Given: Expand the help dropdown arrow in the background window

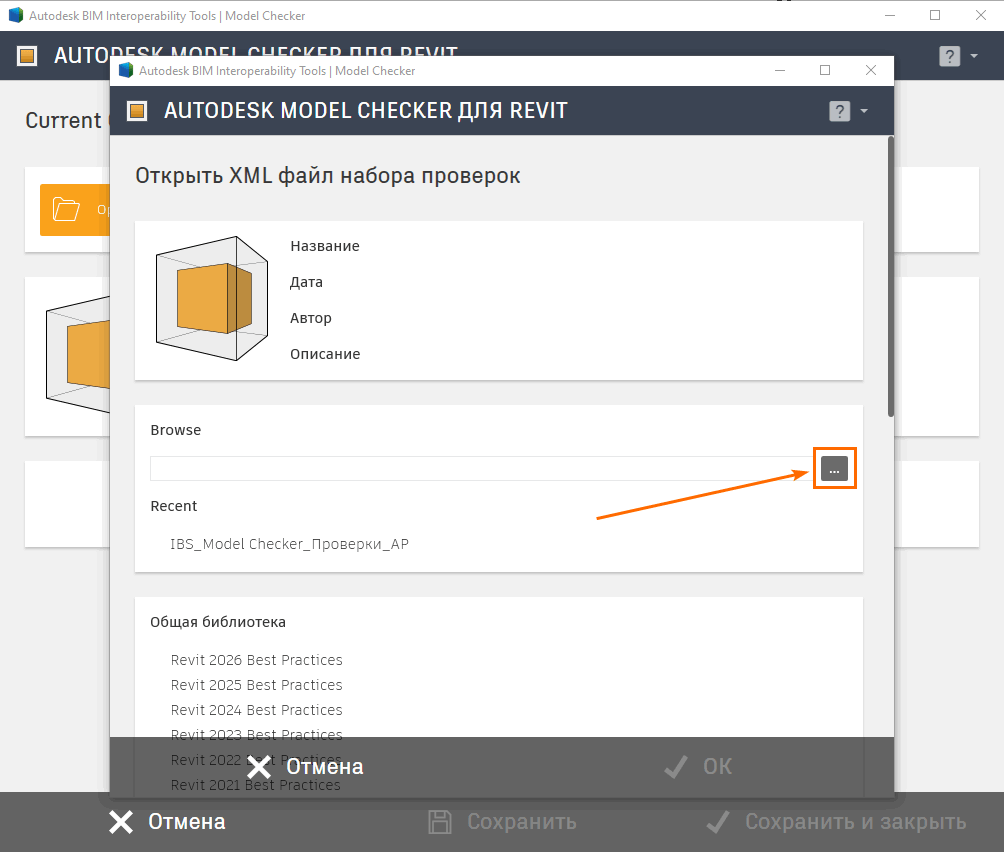Looking at the screenshot, I should click(x=974, y=56).
